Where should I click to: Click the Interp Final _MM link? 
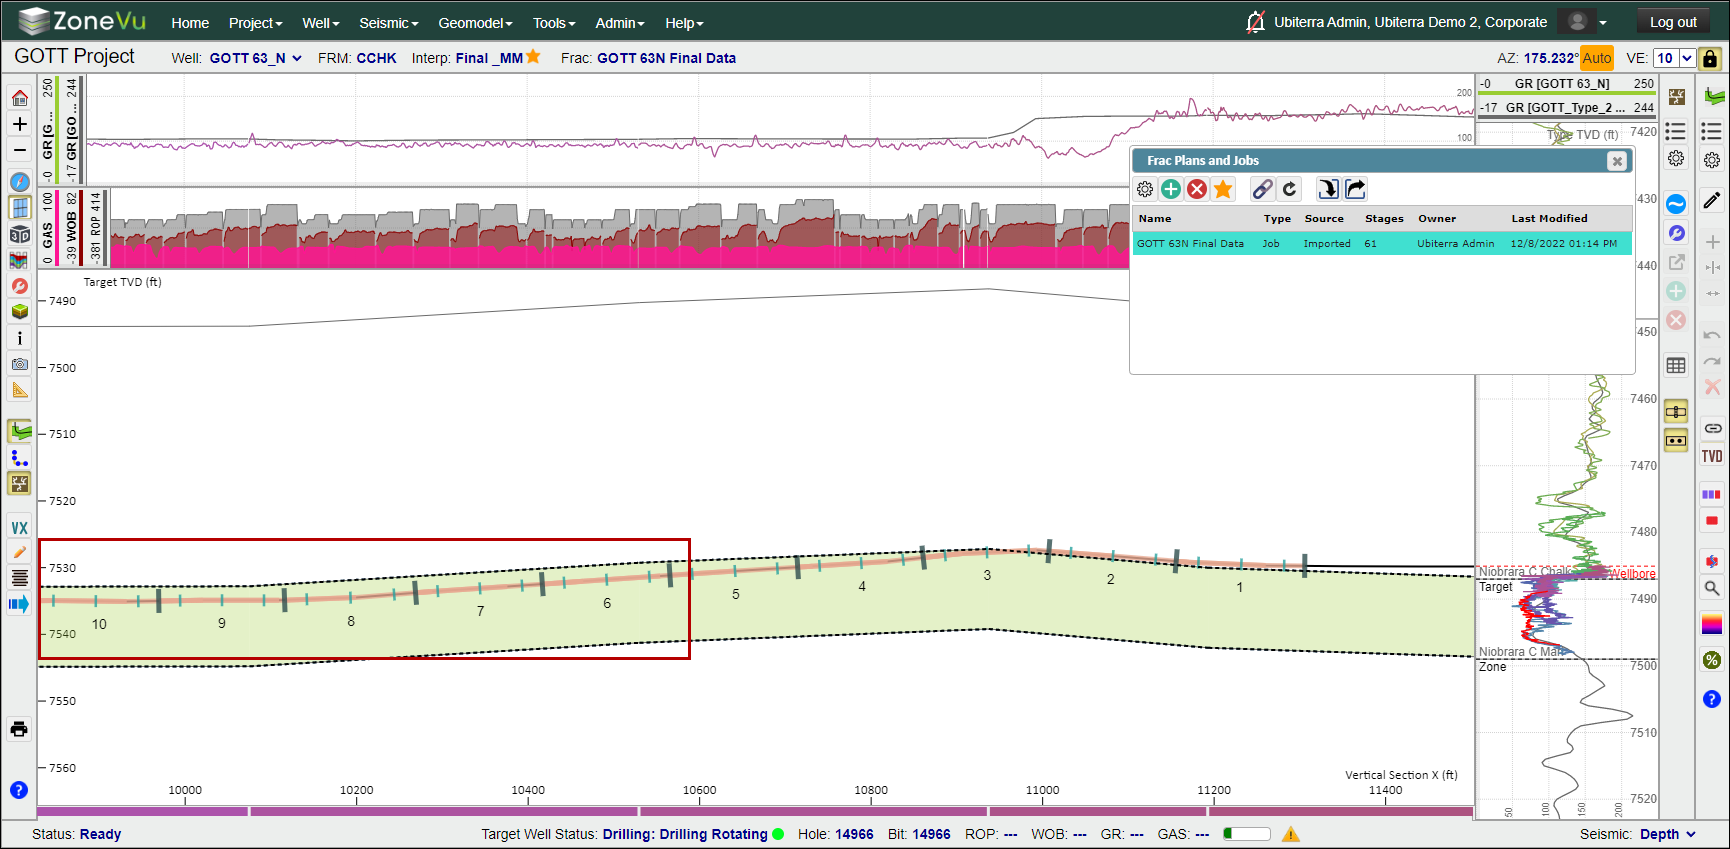coord(489,58)
